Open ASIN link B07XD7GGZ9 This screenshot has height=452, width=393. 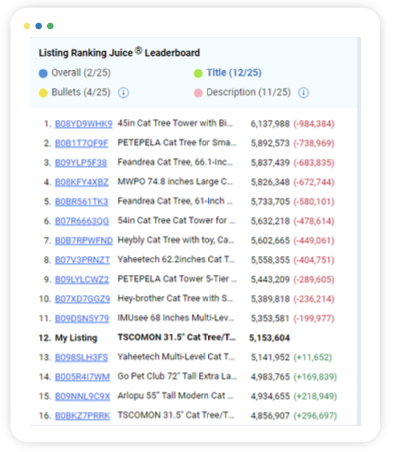tap(82, 299)
